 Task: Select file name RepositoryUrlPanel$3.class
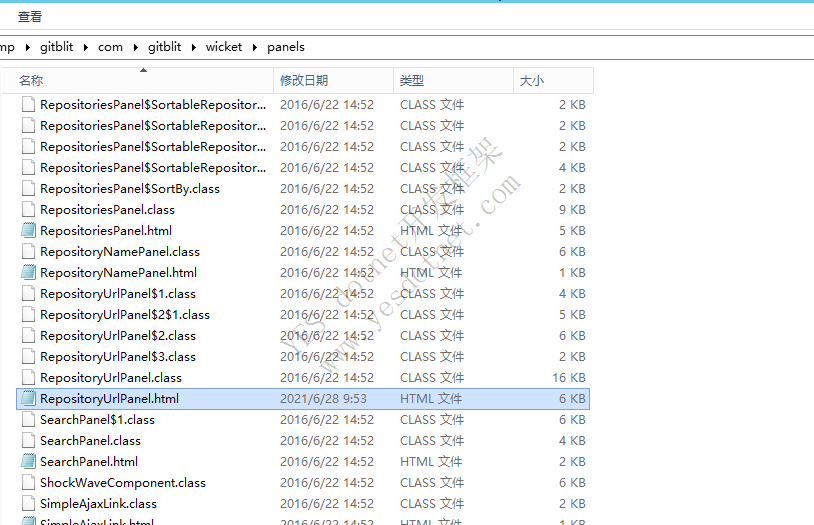(118, 357)
